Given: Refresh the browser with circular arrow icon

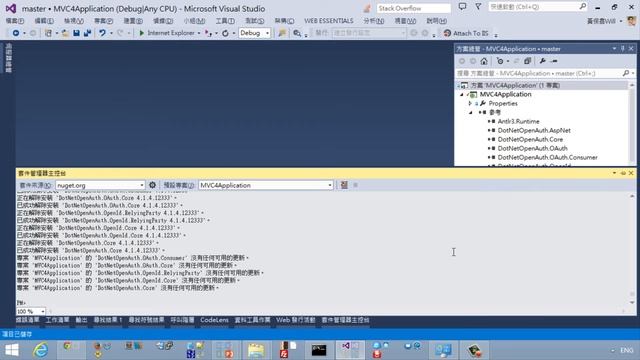Looking at the screenshot, I should pos(225,33).
